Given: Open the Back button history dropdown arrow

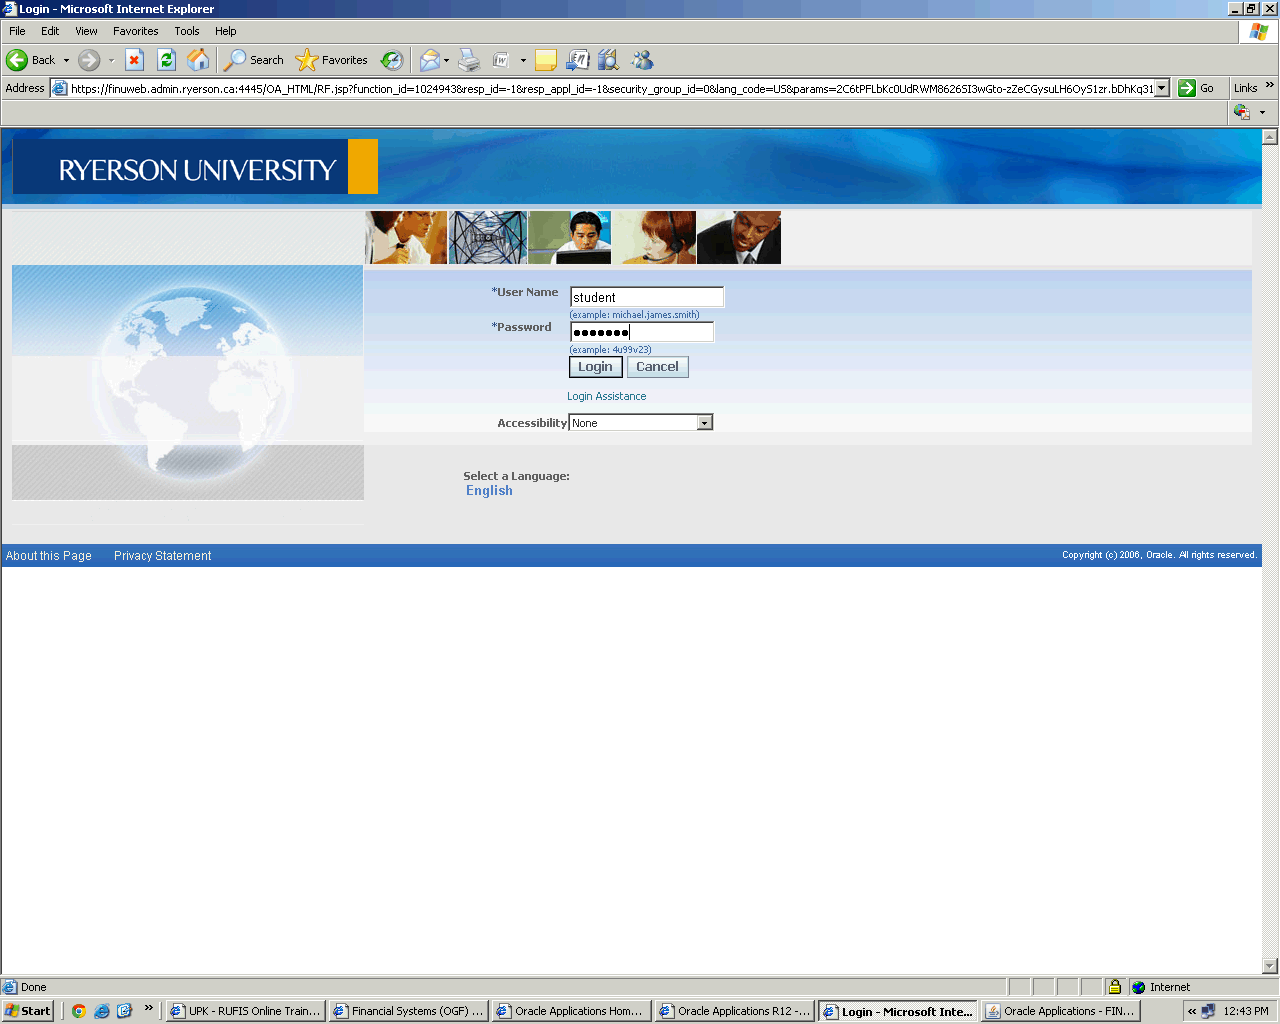Looking at the screenshot, I should coord(67,60).
